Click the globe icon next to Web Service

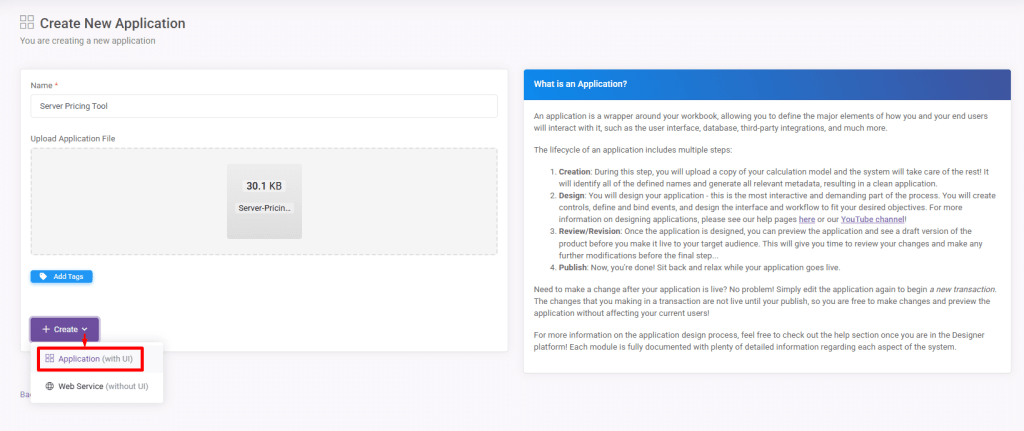pos(49,386)
